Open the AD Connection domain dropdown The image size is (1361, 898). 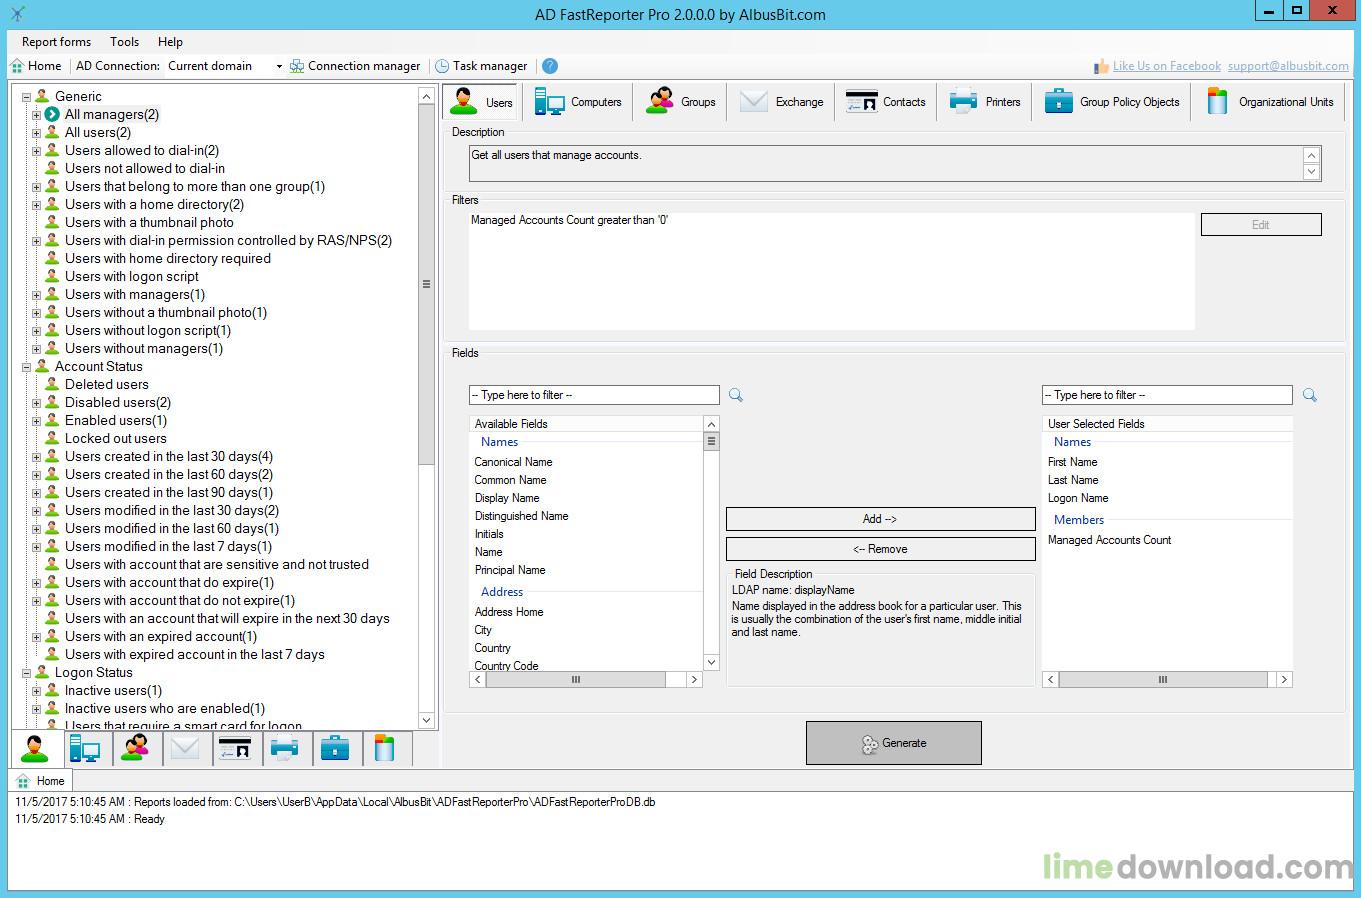click(279, 66)
